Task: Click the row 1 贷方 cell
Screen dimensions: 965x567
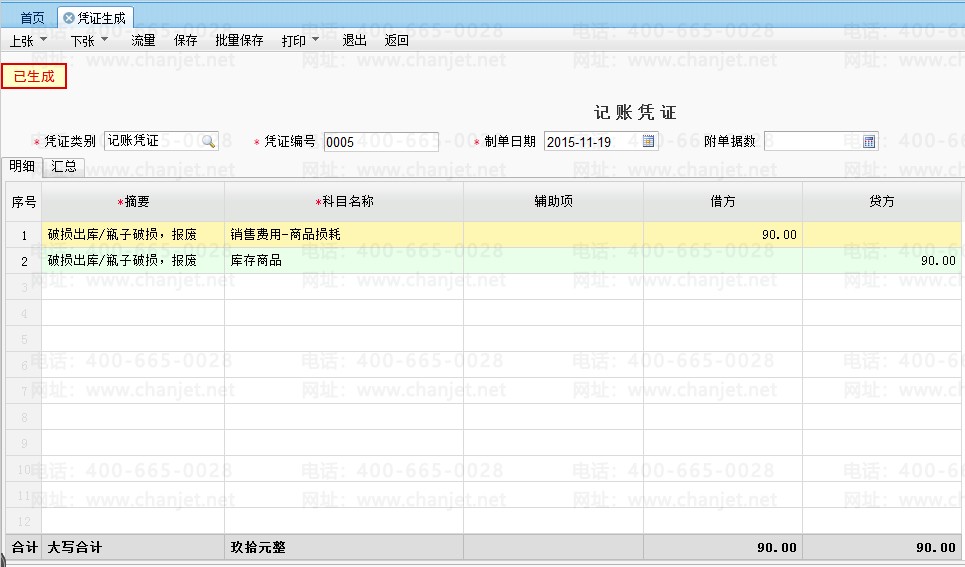Action: [x=881, y=235]
